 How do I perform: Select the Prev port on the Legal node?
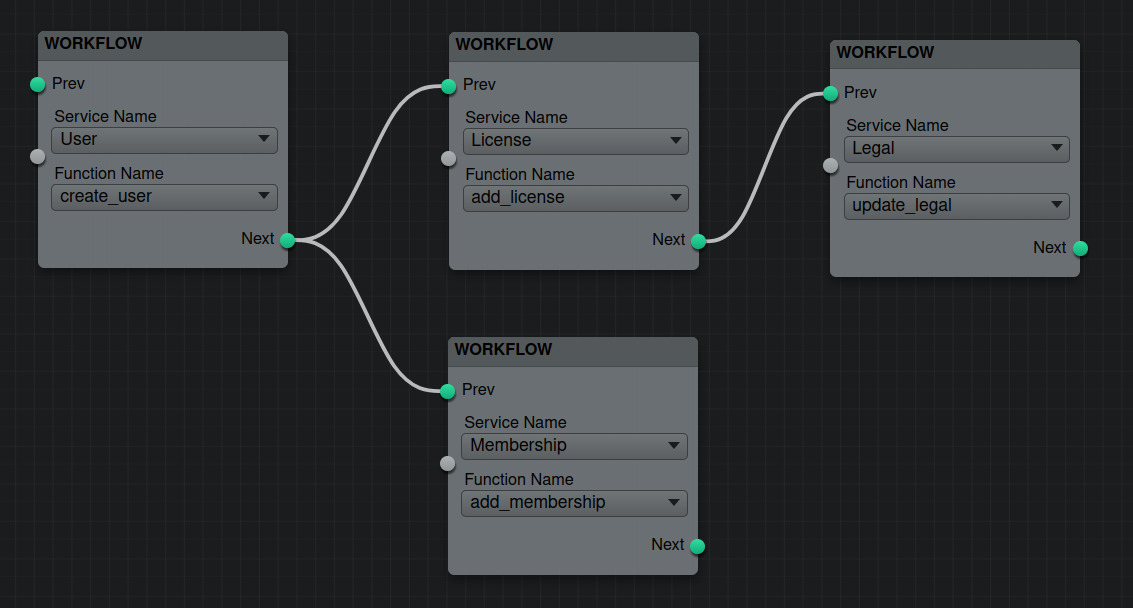point(830,94)
